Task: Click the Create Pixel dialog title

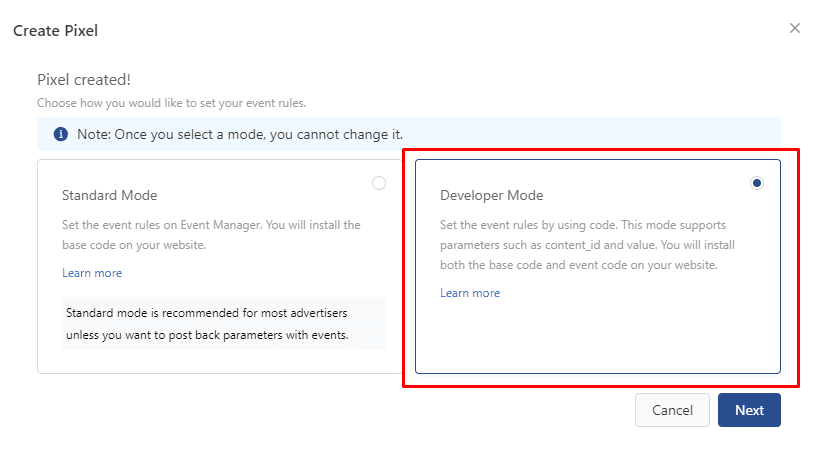Action: pyautogui.click(x=55, y=31)
